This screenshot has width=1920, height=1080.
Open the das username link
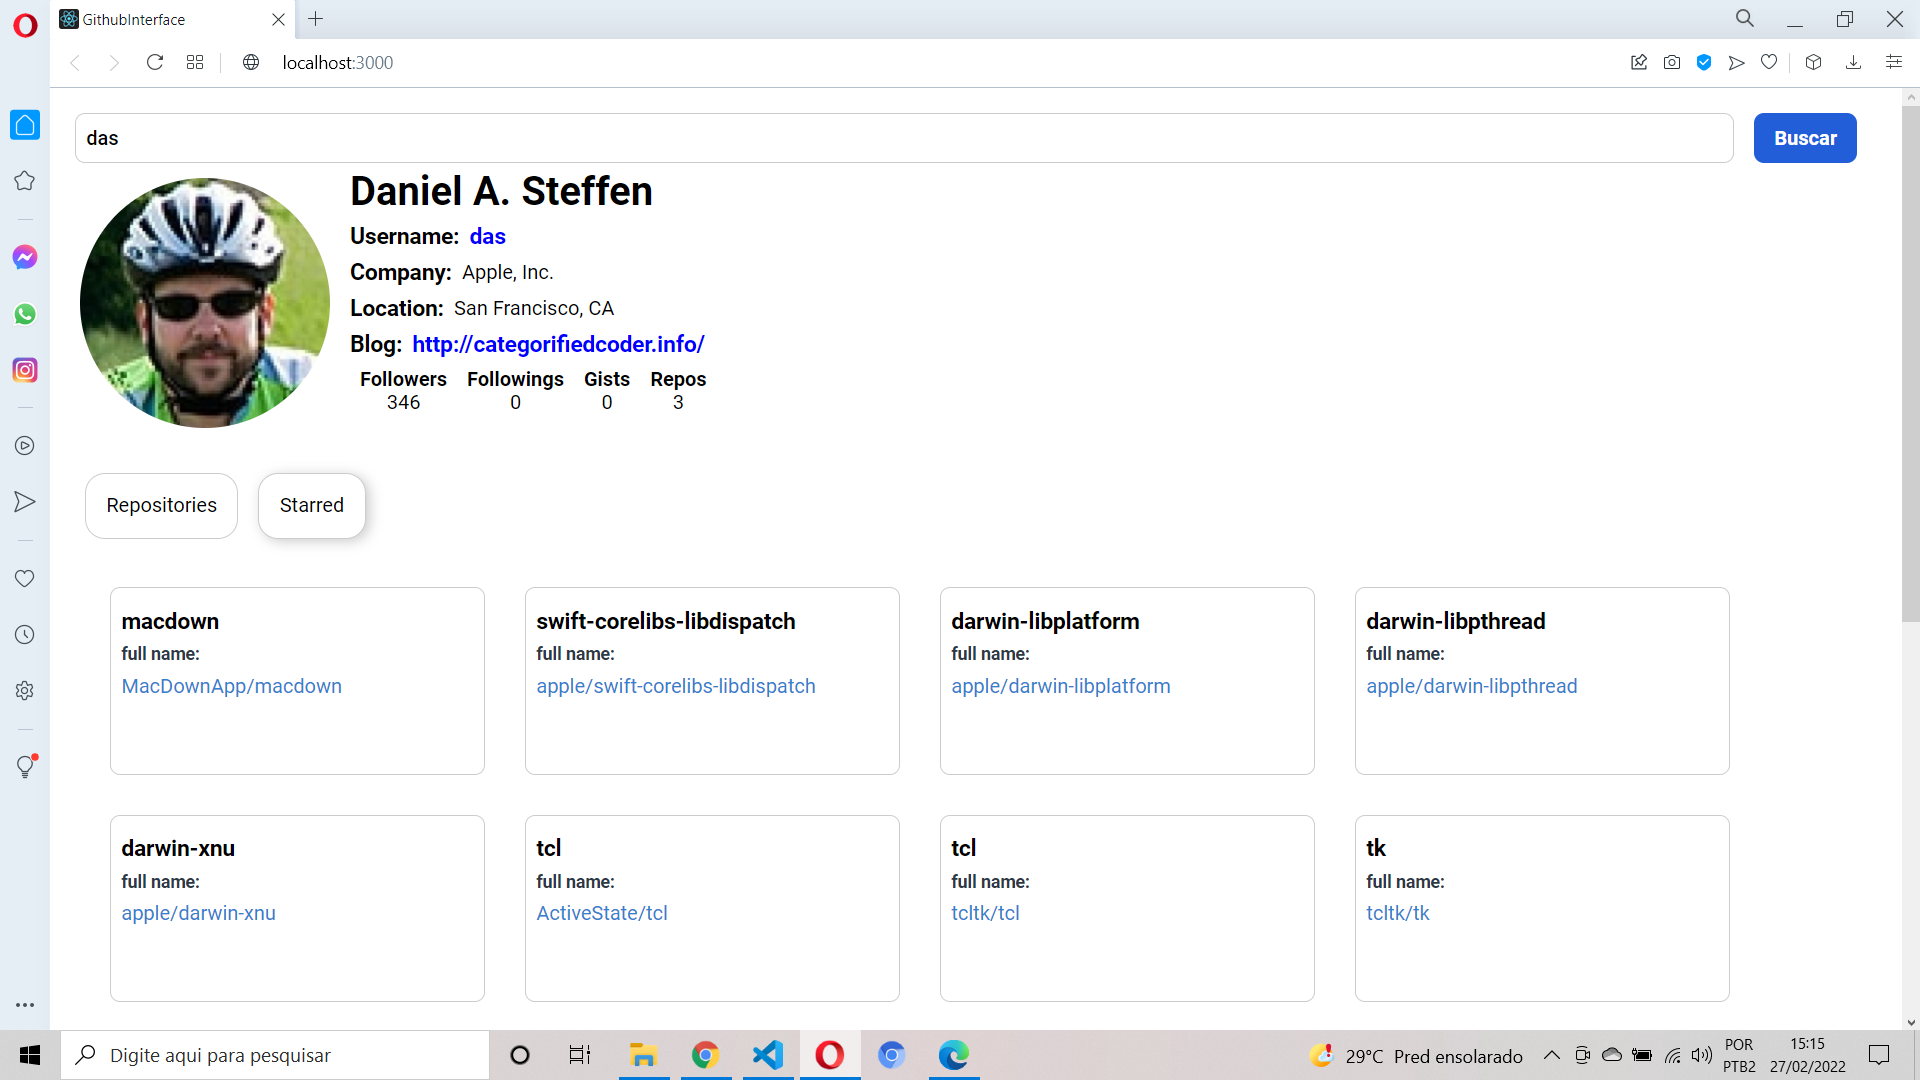(488, 237)
